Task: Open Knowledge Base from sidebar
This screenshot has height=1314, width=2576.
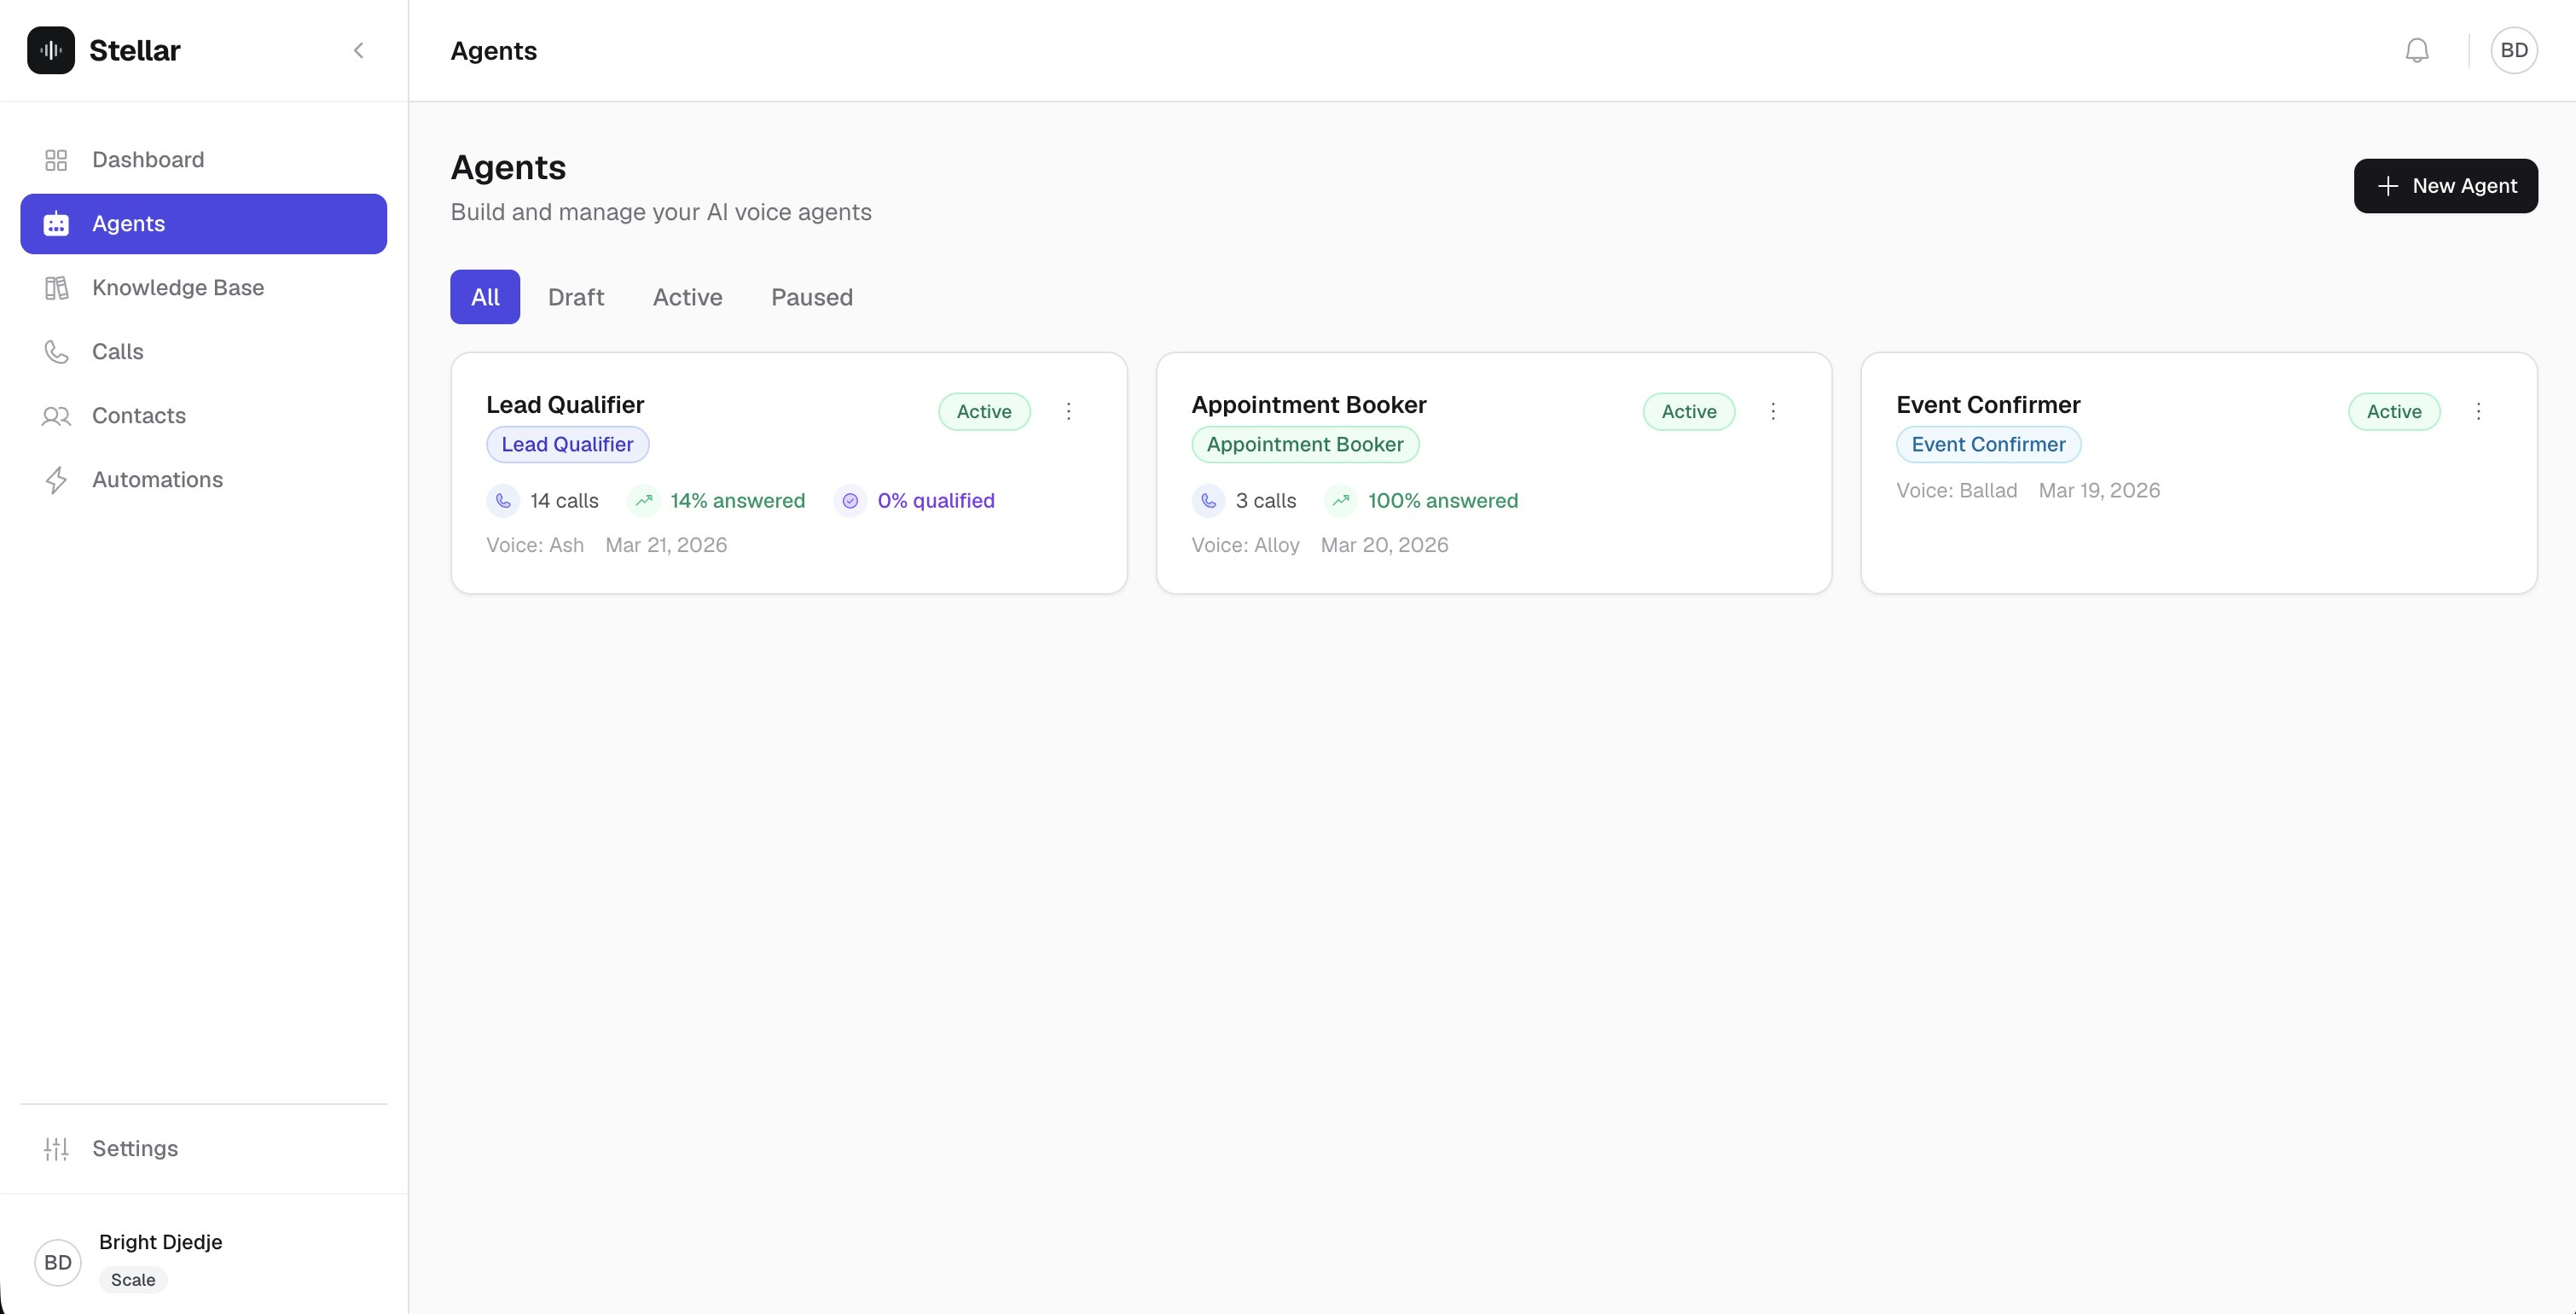Action: (x=178, y=288)
